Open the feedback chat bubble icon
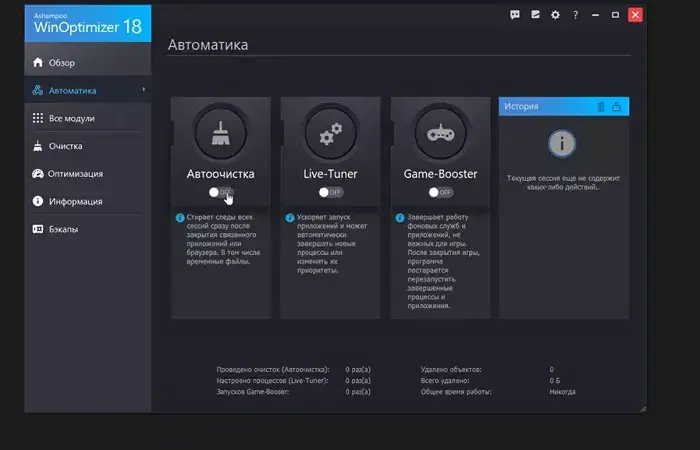This screenshot has width=700, height=450. coord(515,15)
